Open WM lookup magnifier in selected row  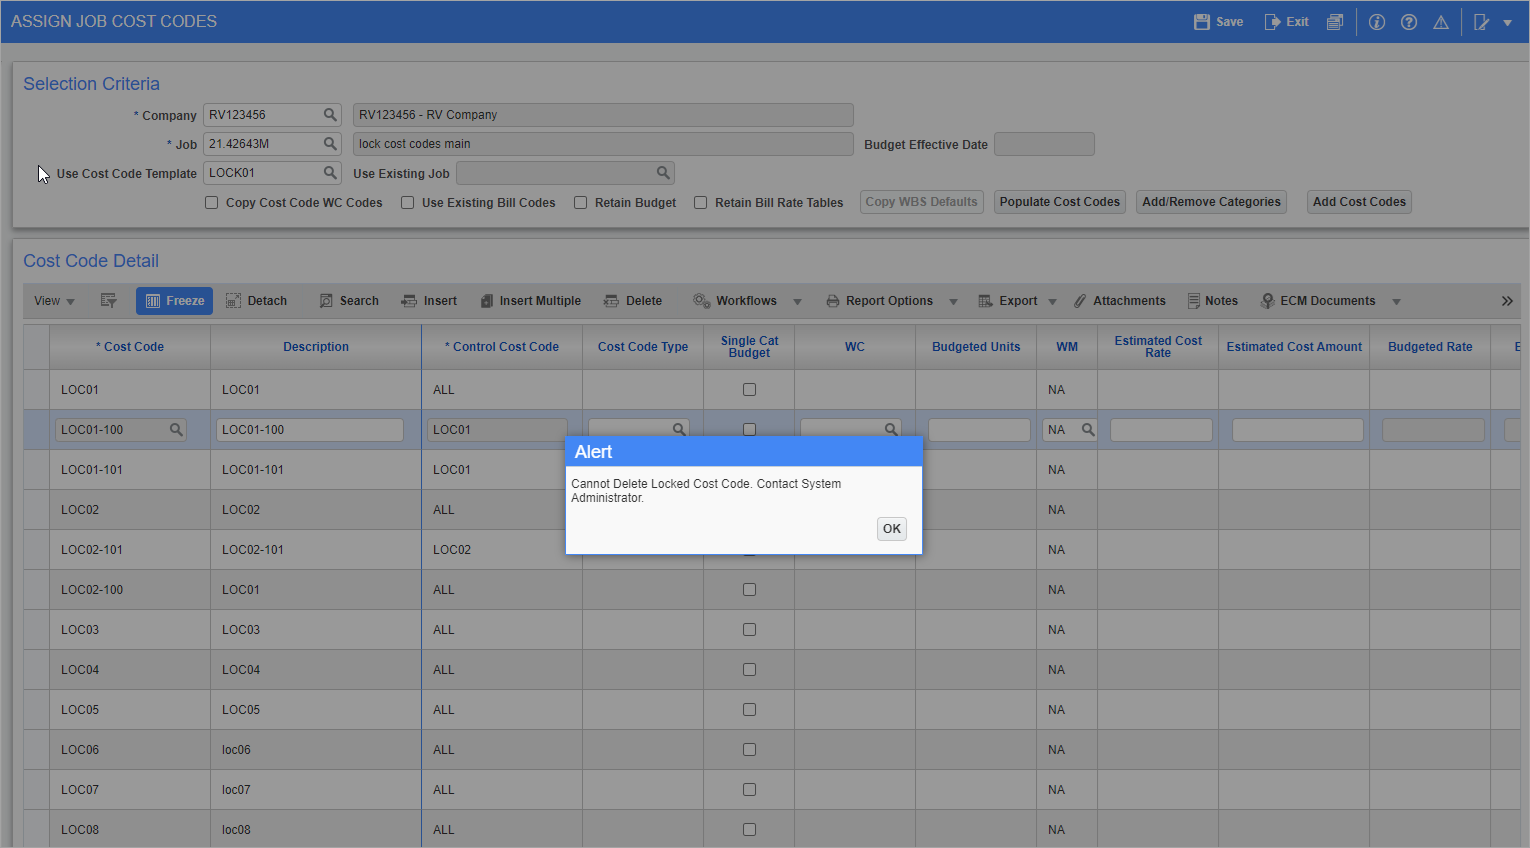[x=1088, y=430]
